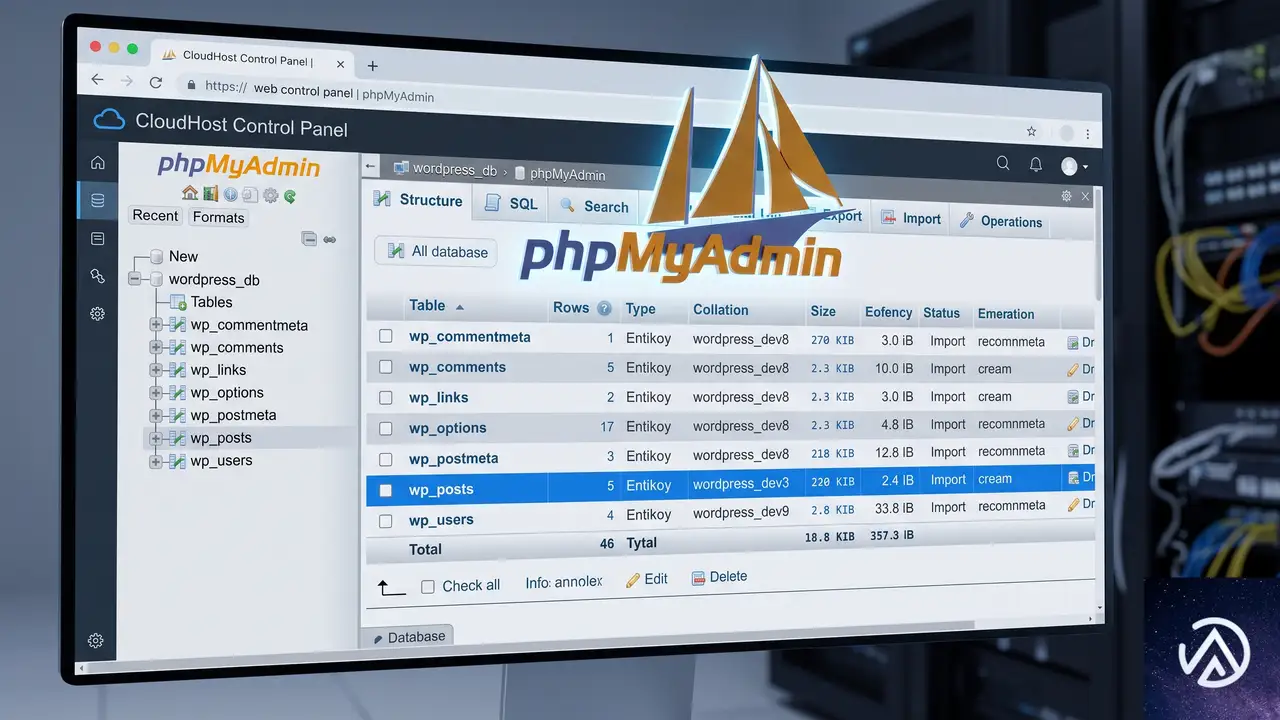The height and width of the screenshot is (720, 1280).
Task: Click the gear at the dark sidebar's bottom
Action: click(96, 641)
